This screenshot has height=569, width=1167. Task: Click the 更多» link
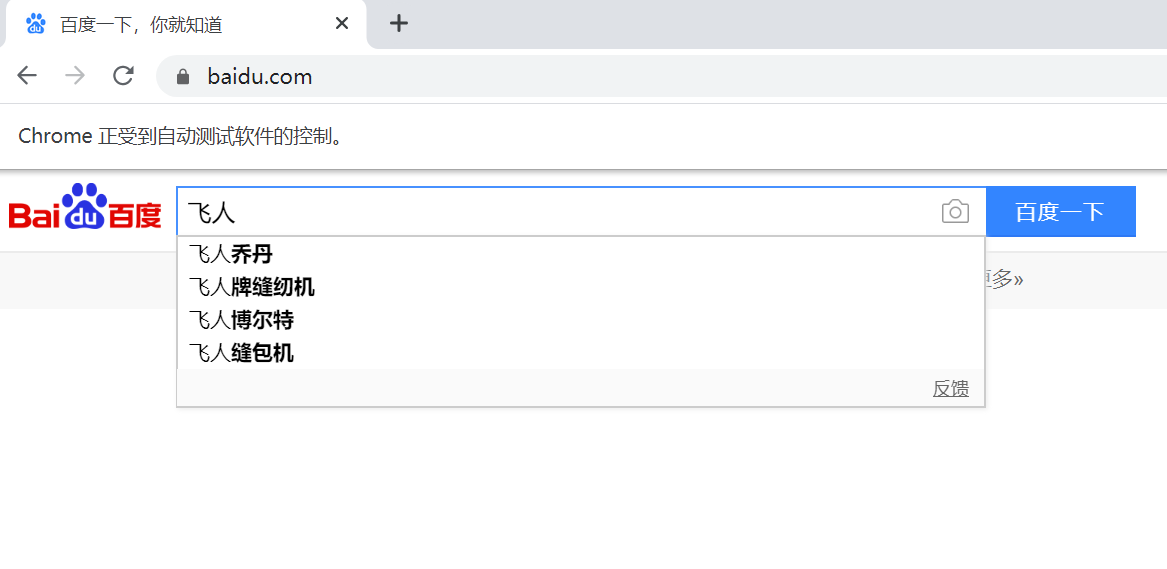[x=1005, y=279]
